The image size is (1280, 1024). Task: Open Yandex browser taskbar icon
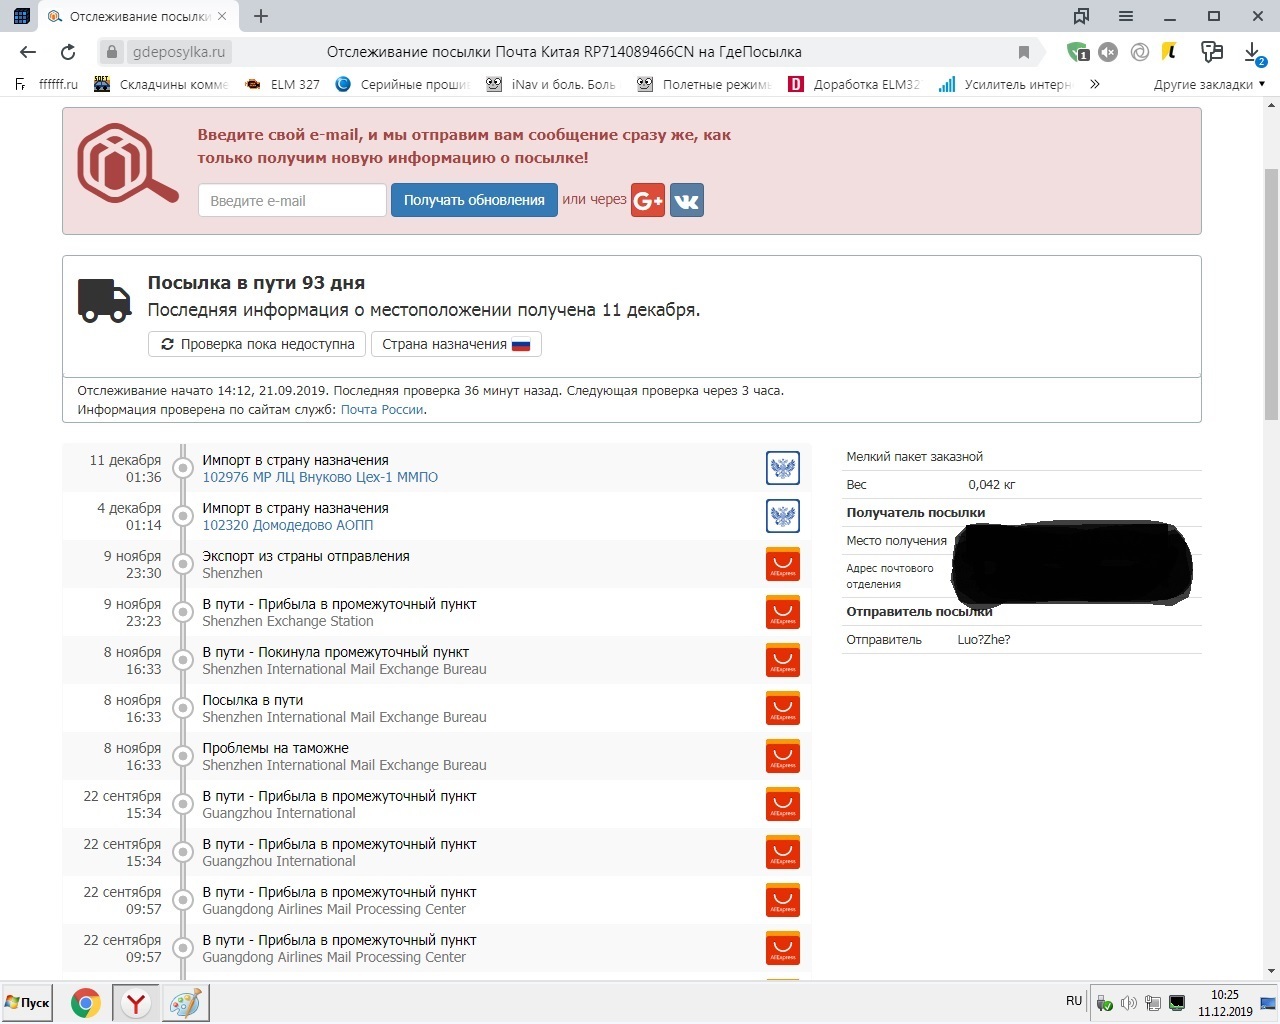(x=135, y=1003)
